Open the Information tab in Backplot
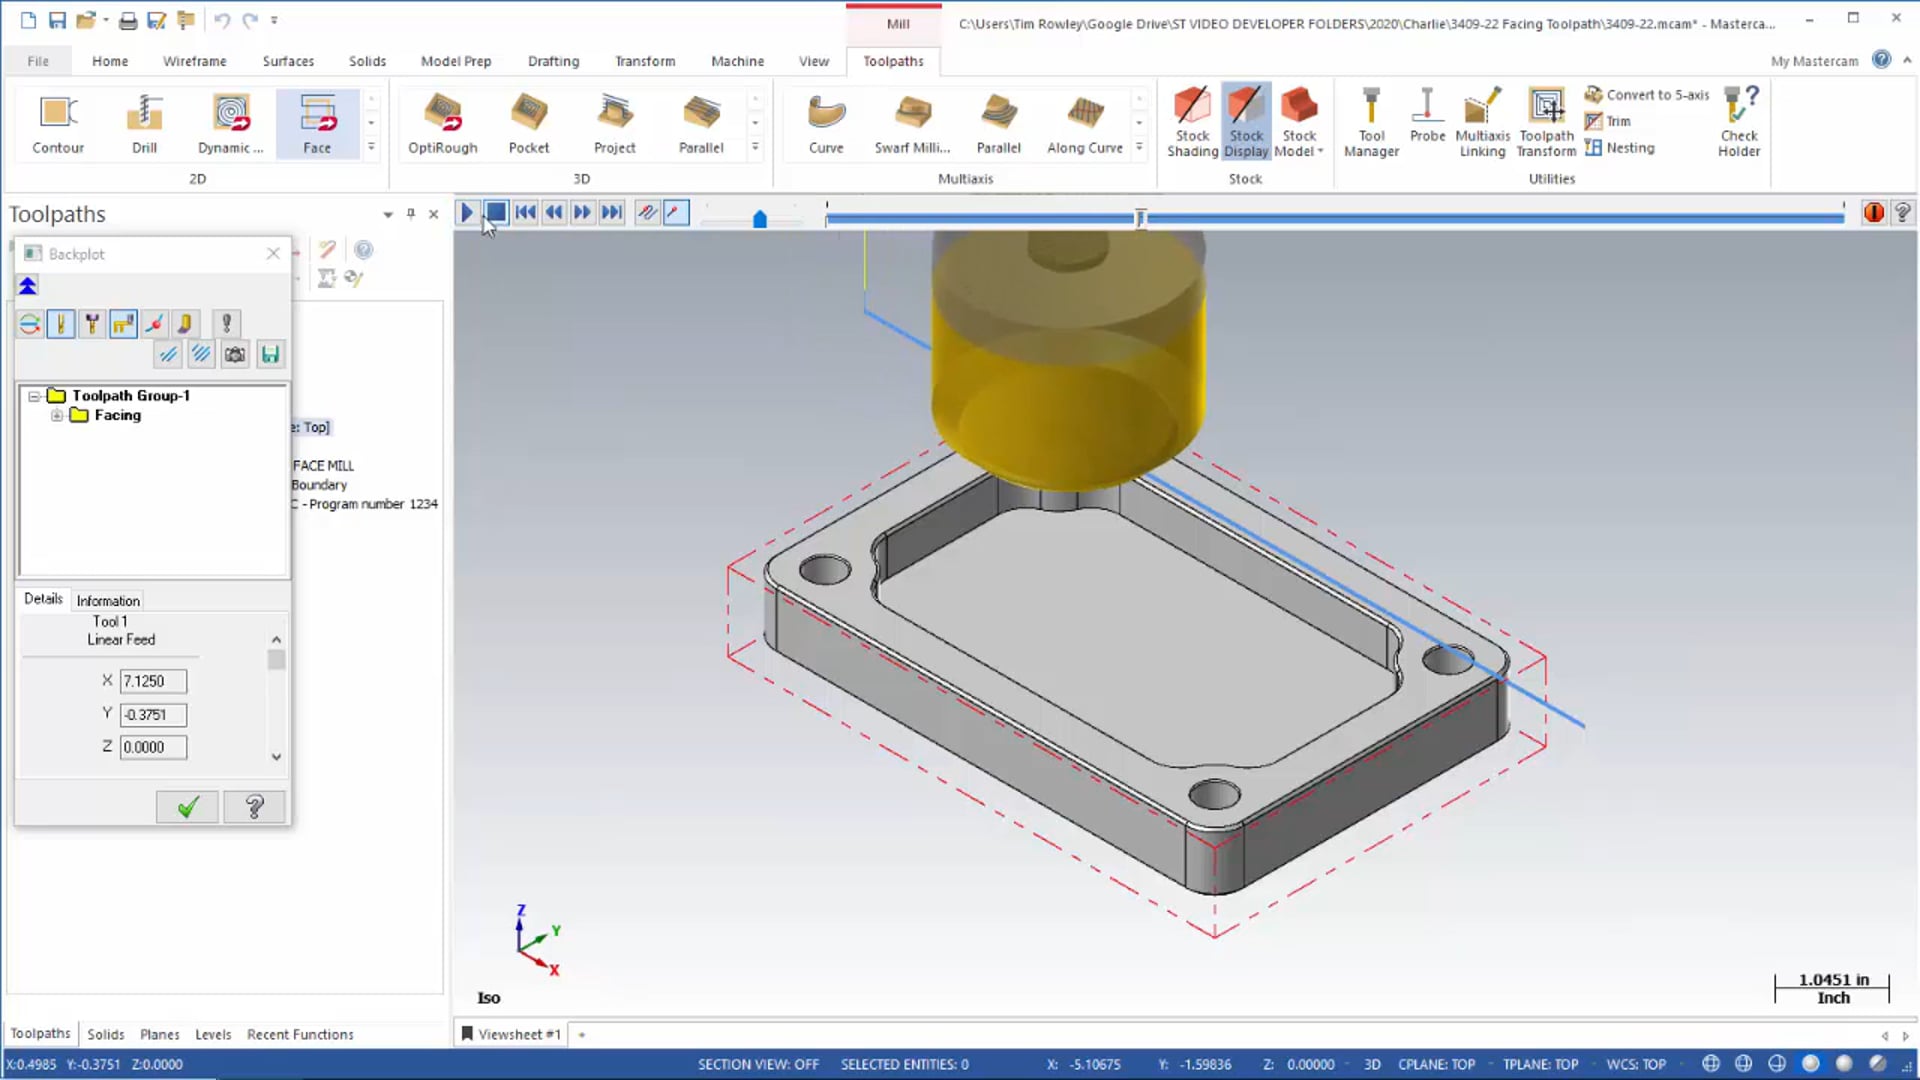Screen dimensions: 1920x1080 coord(108,601)
